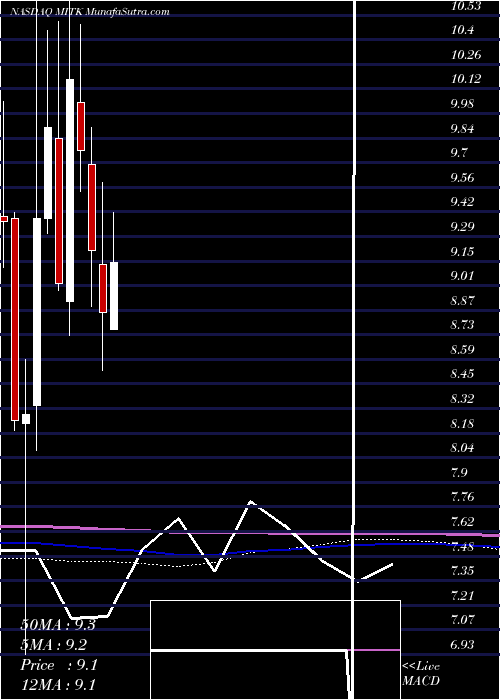Select the tallest white candlestick body

pos(70,190)
